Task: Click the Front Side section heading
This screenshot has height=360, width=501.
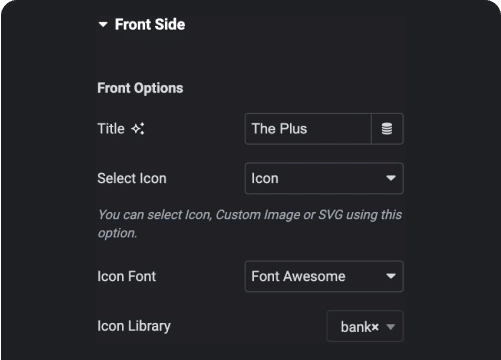Action: (150, 24)
